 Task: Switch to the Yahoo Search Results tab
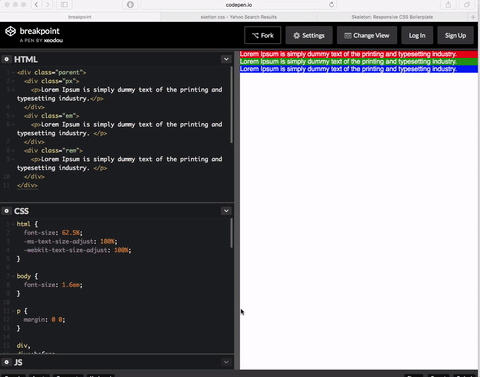[x=239, y=17]
